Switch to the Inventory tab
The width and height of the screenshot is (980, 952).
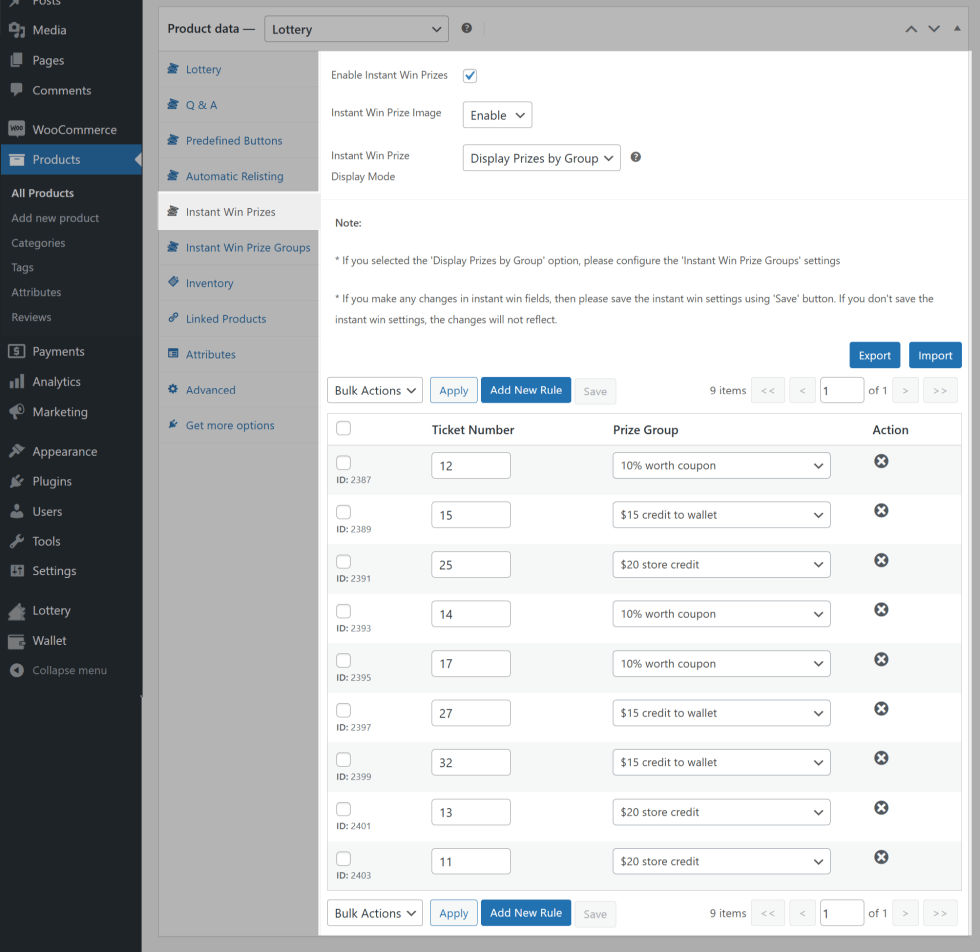(209, 283)
